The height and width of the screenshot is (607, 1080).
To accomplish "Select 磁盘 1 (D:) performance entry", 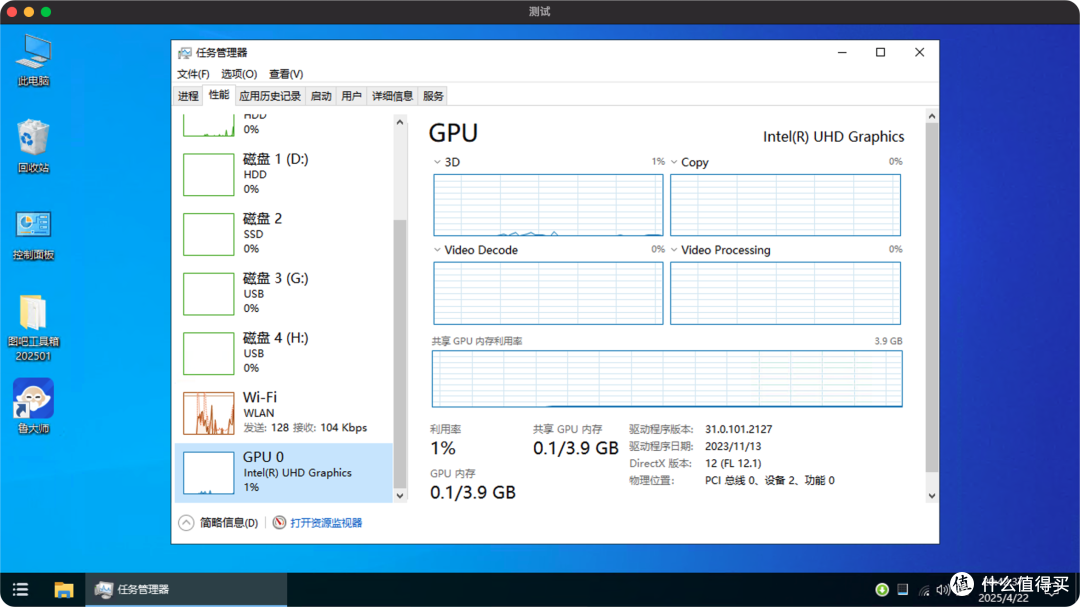I will pos(284,174).
